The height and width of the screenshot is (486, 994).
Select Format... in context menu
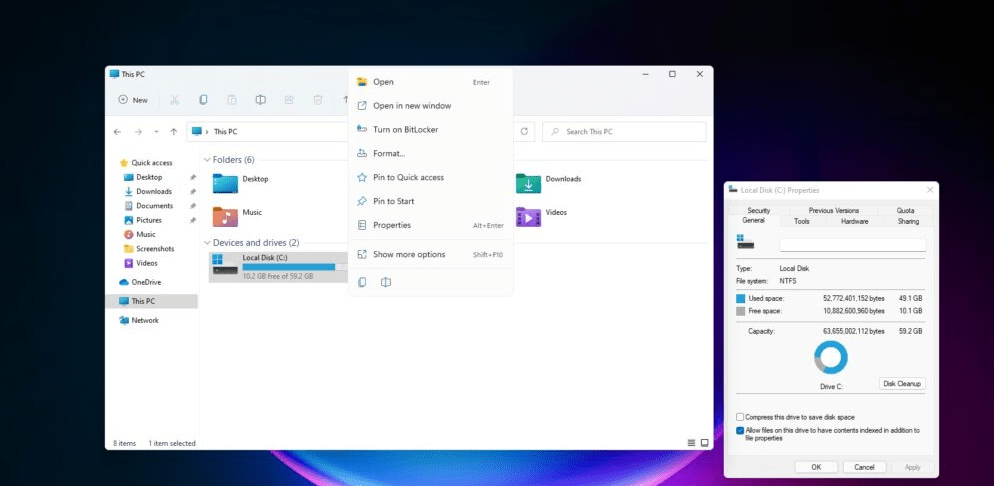click(430, 153)
